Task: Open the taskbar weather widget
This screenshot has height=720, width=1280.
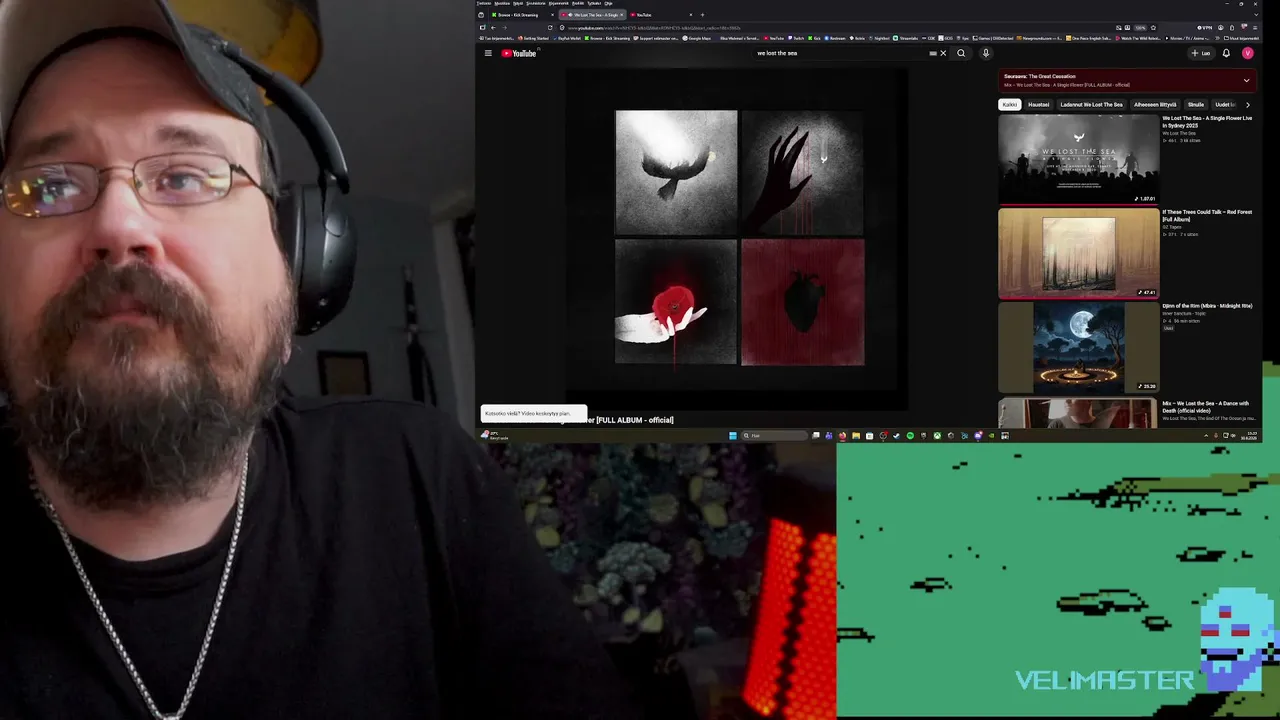Action: [x=496, y=436]
